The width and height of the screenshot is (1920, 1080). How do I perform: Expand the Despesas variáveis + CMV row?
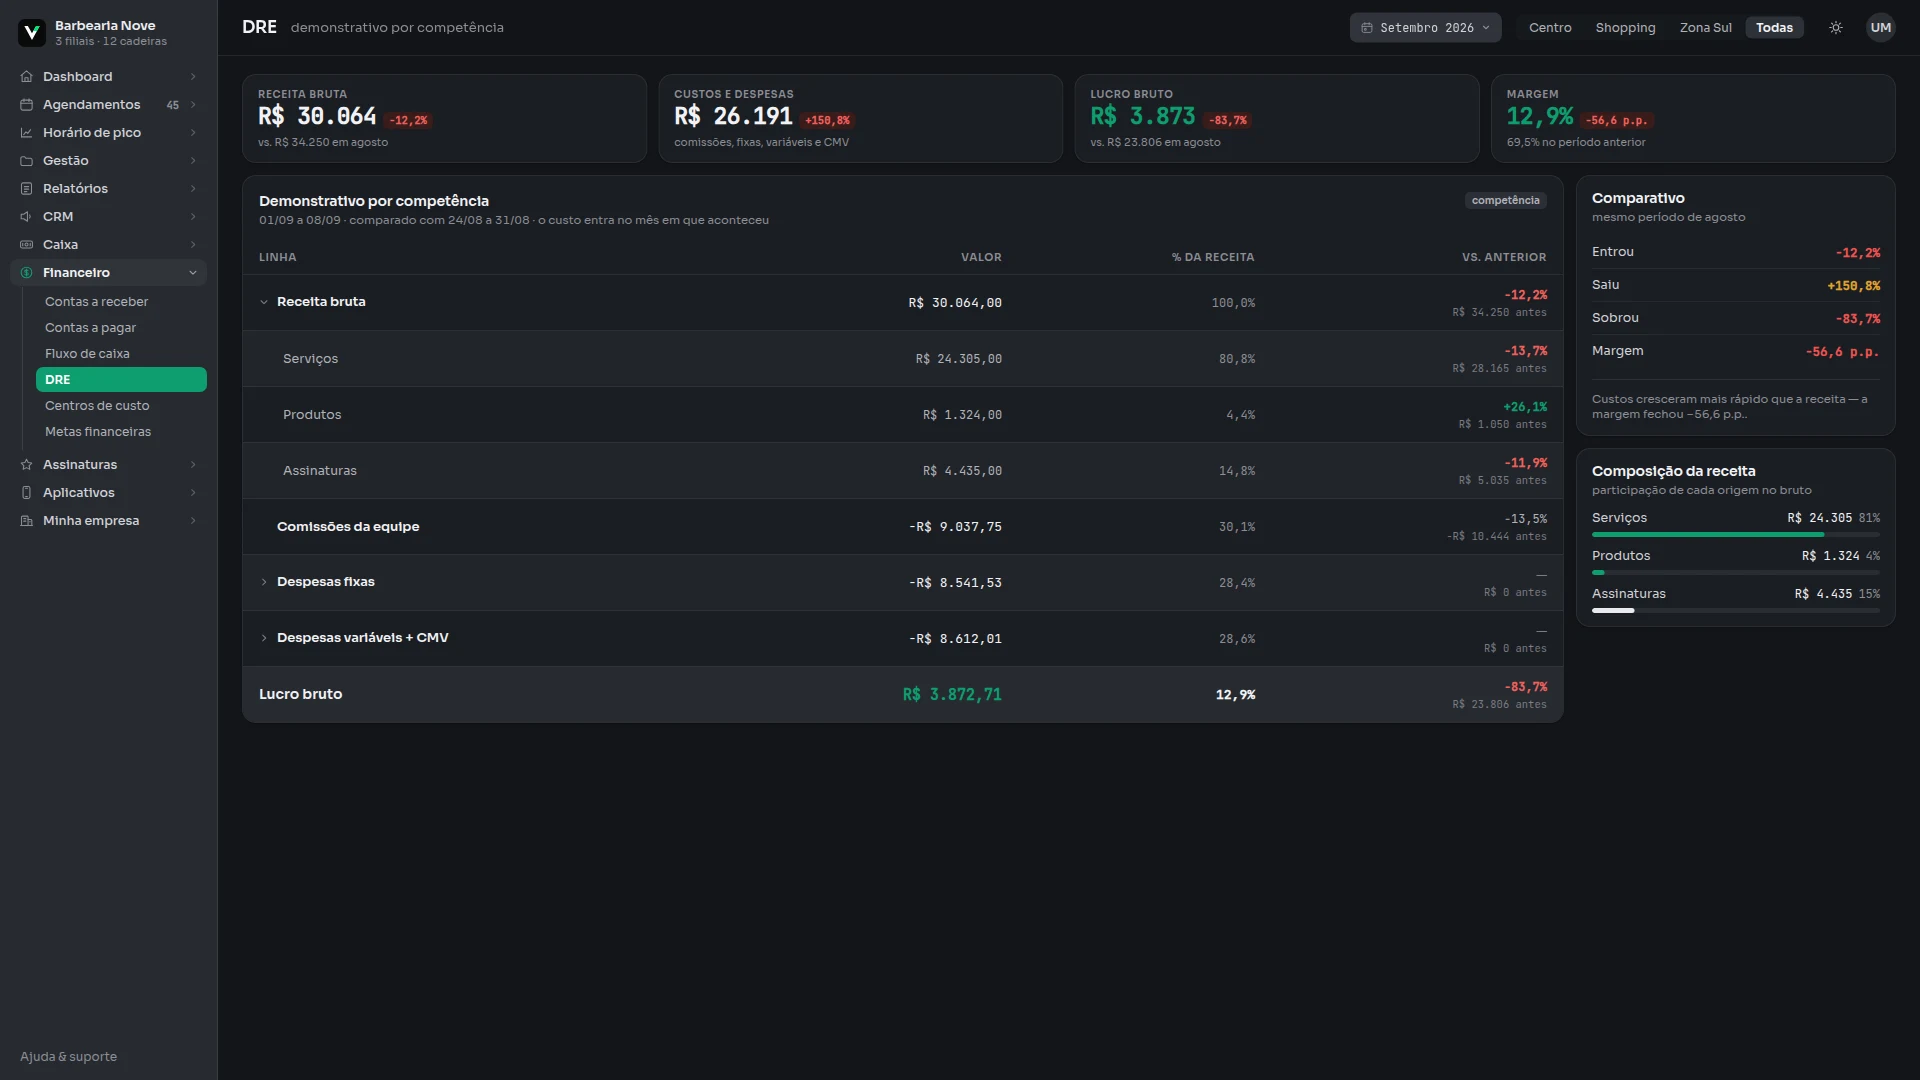[264, 638]
